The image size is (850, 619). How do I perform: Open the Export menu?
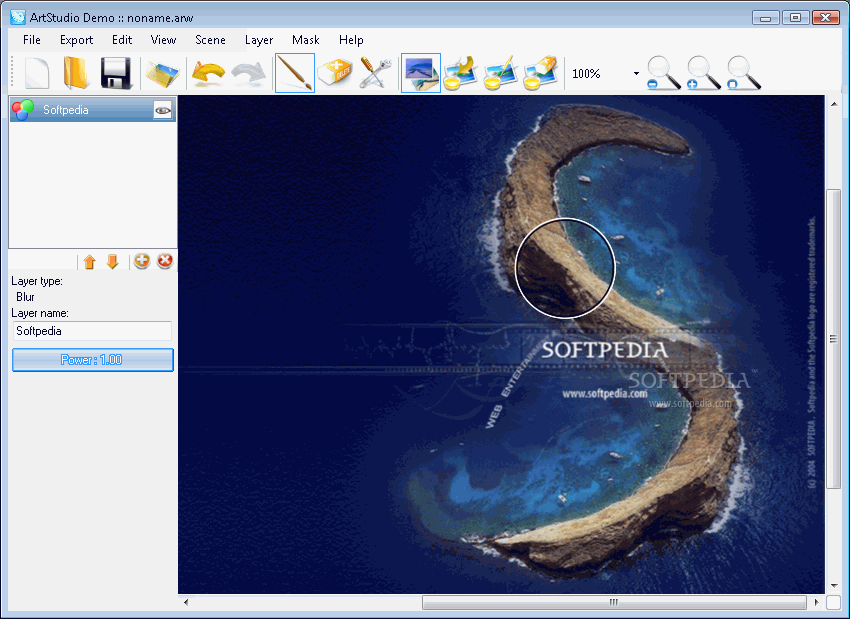(x=76, y=40)
